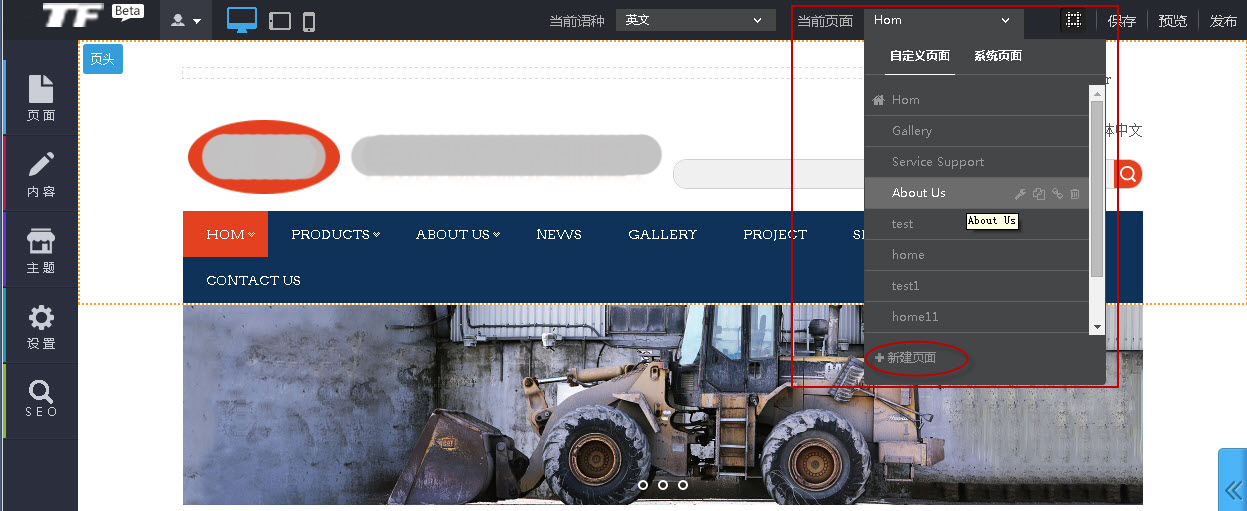The image size is (1247, 511).
Task: Open the SEO sidebar panel
Action: click(x=41, y=399)
